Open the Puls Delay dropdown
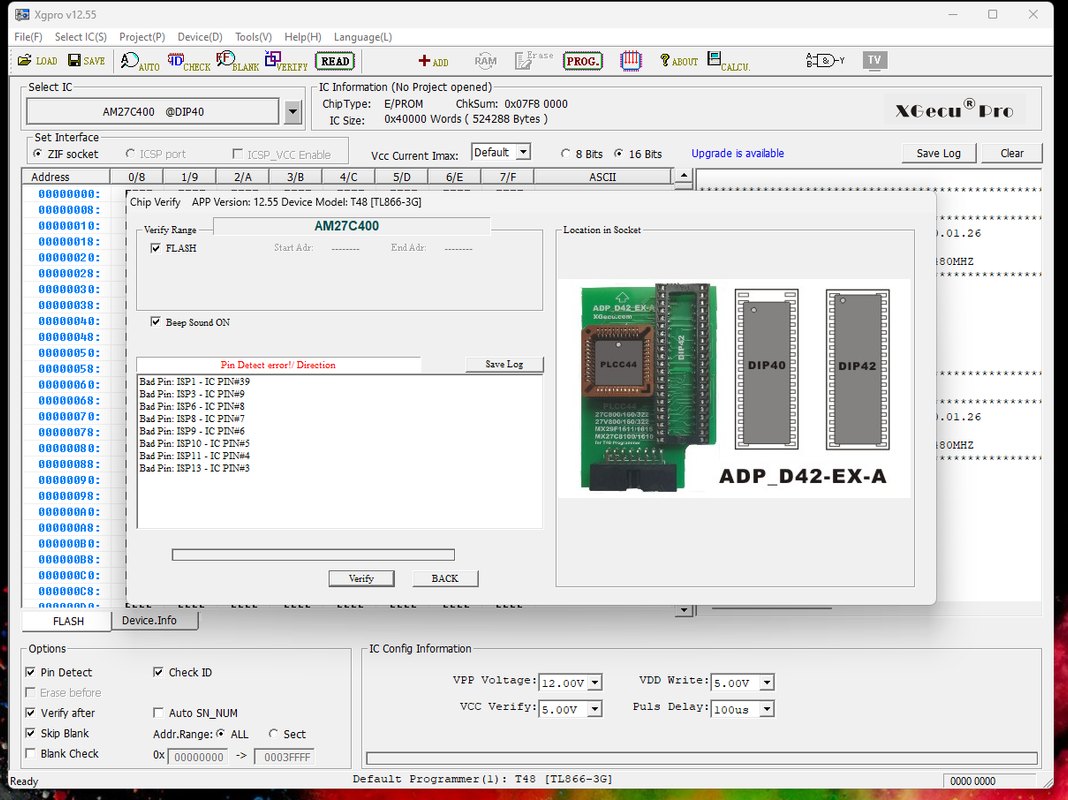 coord(767,709)
